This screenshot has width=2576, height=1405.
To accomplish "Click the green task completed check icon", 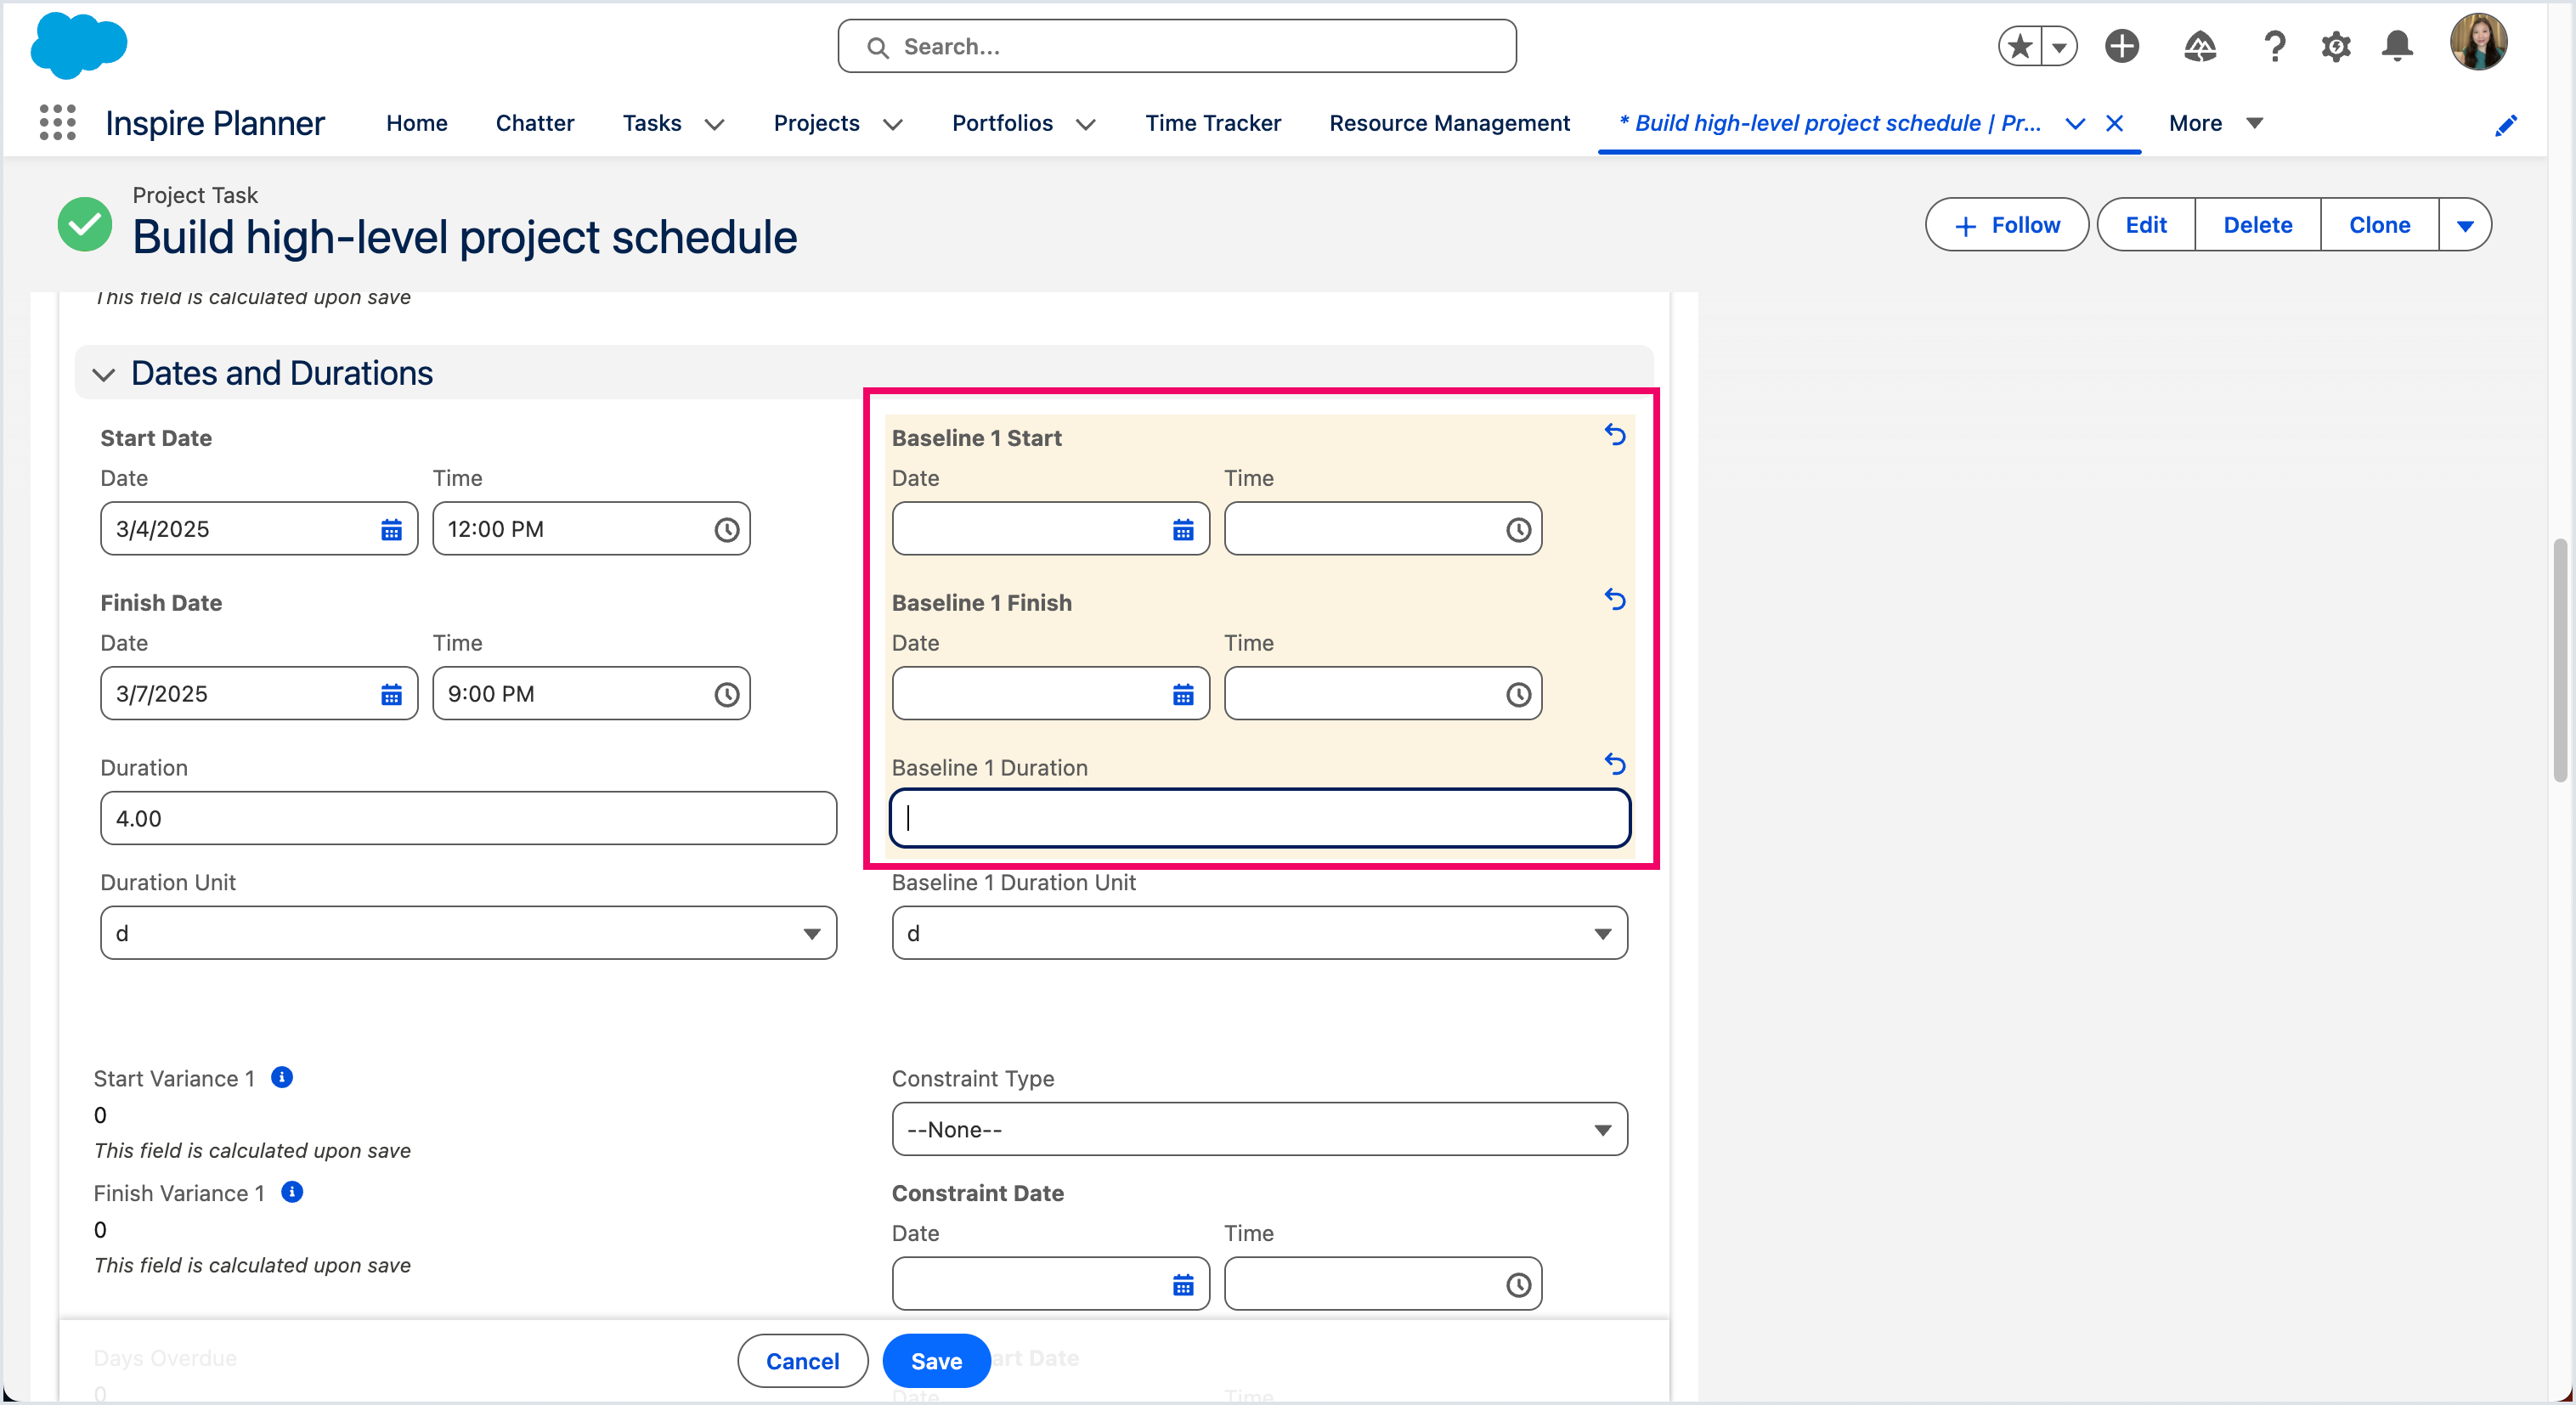I will tap(85, 224).
